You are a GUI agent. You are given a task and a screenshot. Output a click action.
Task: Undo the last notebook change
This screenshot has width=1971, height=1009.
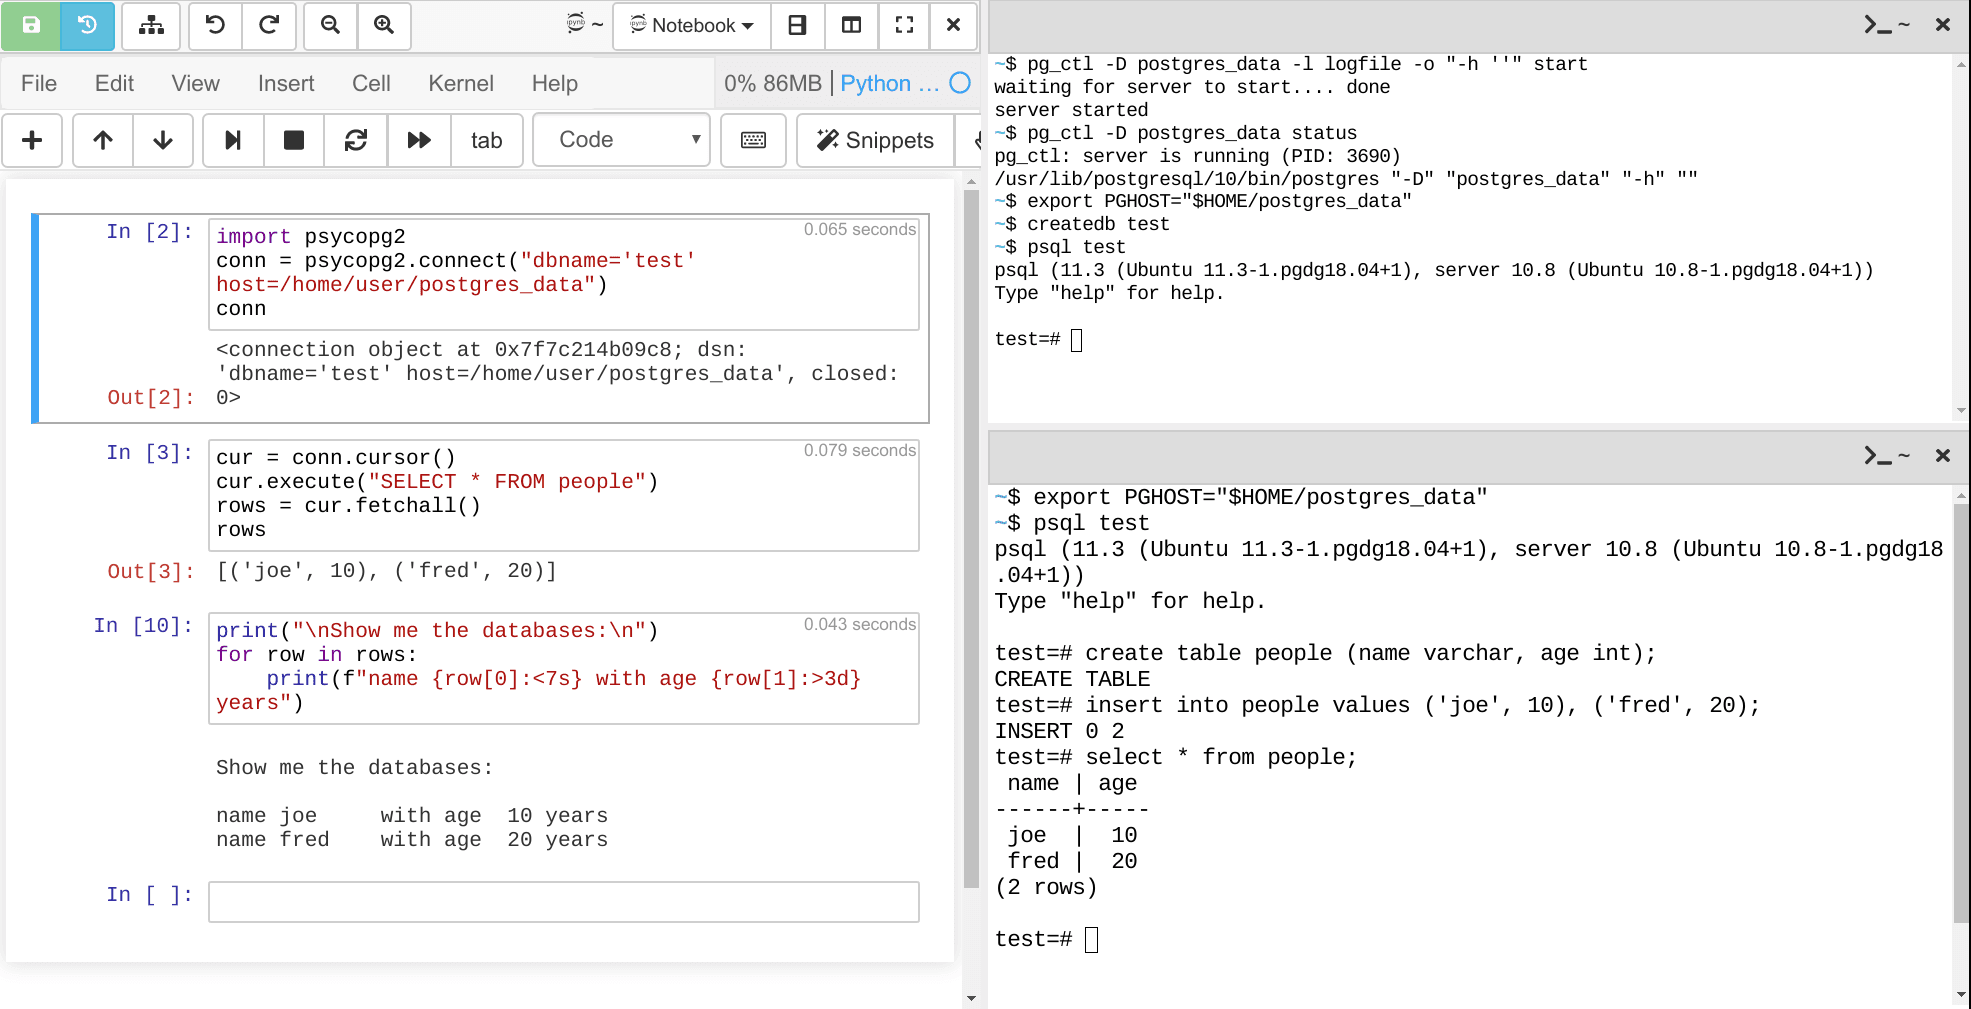tap(214, 27)
